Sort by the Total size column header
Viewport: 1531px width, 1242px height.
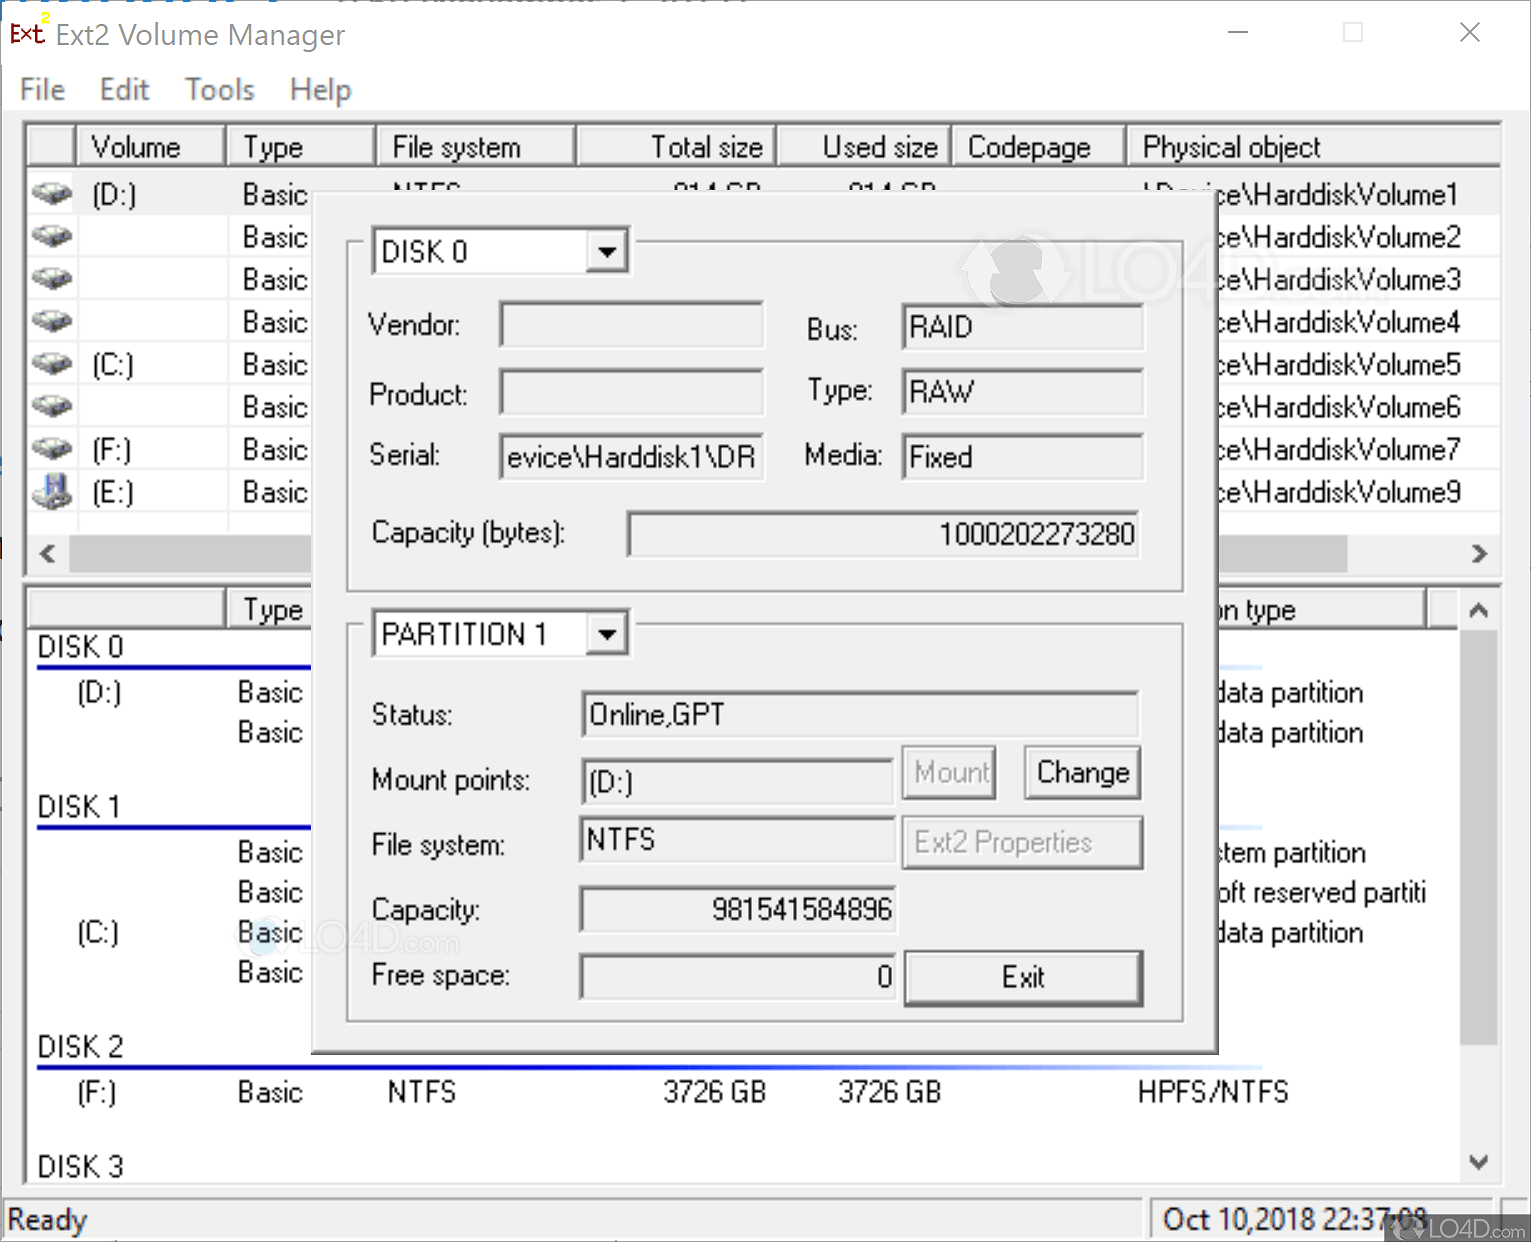coord(677,147)
